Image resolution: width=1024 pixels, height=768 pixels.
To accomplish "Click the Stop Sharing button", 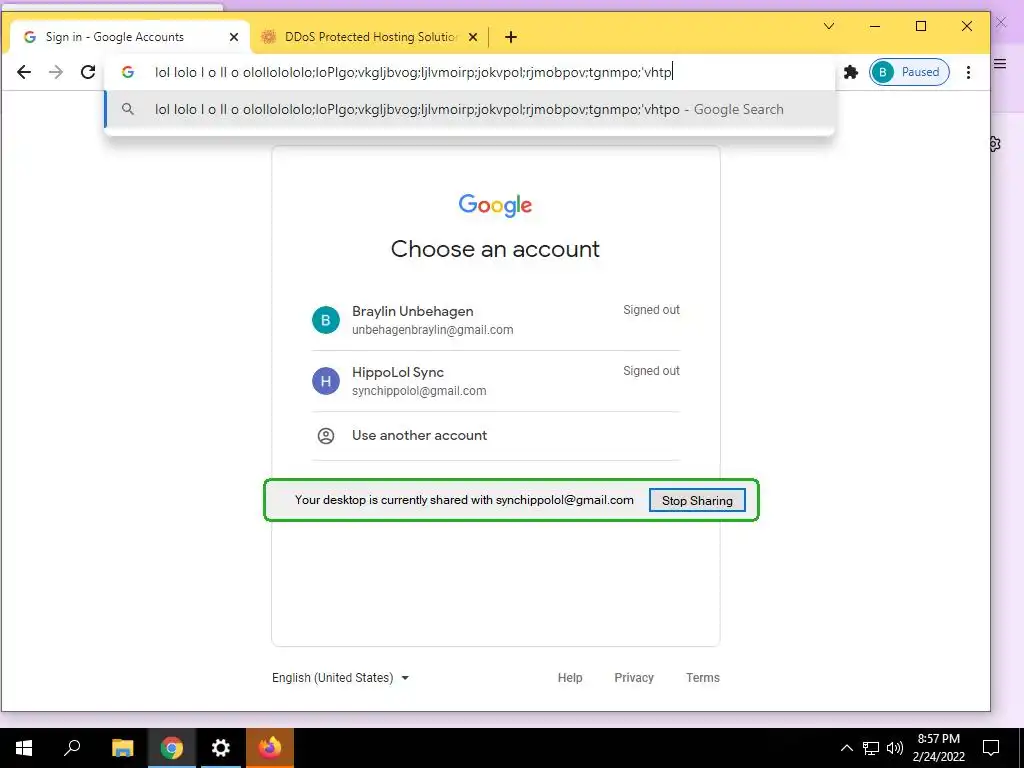I will tap(697, 500).
